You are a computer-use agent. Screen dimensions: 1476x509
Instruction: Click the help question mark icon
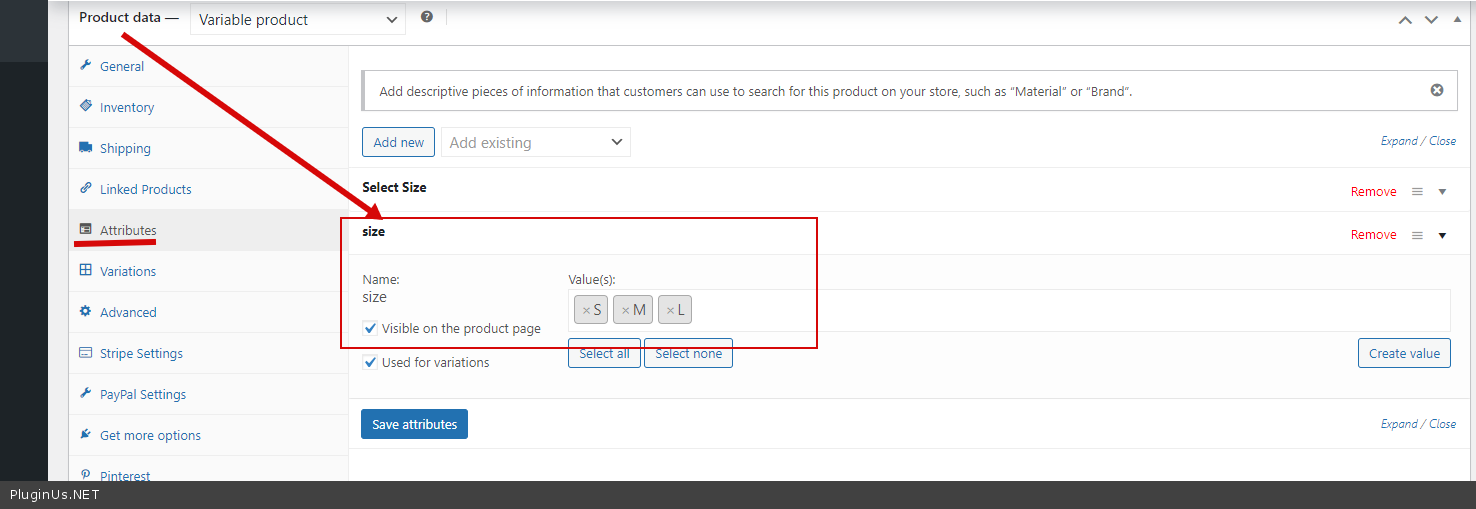427,17
